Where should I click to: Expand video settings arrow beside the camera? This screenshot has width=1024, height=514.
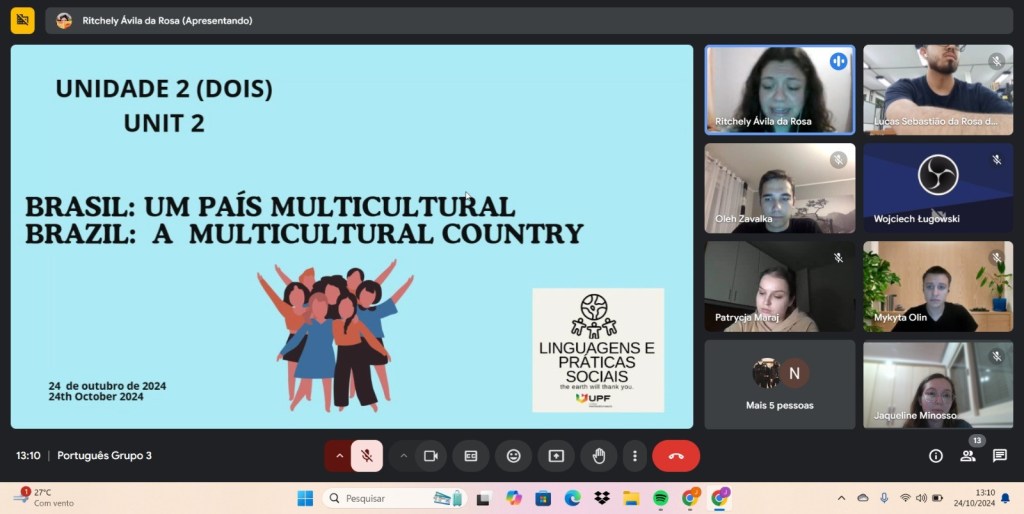coord(404,456)
